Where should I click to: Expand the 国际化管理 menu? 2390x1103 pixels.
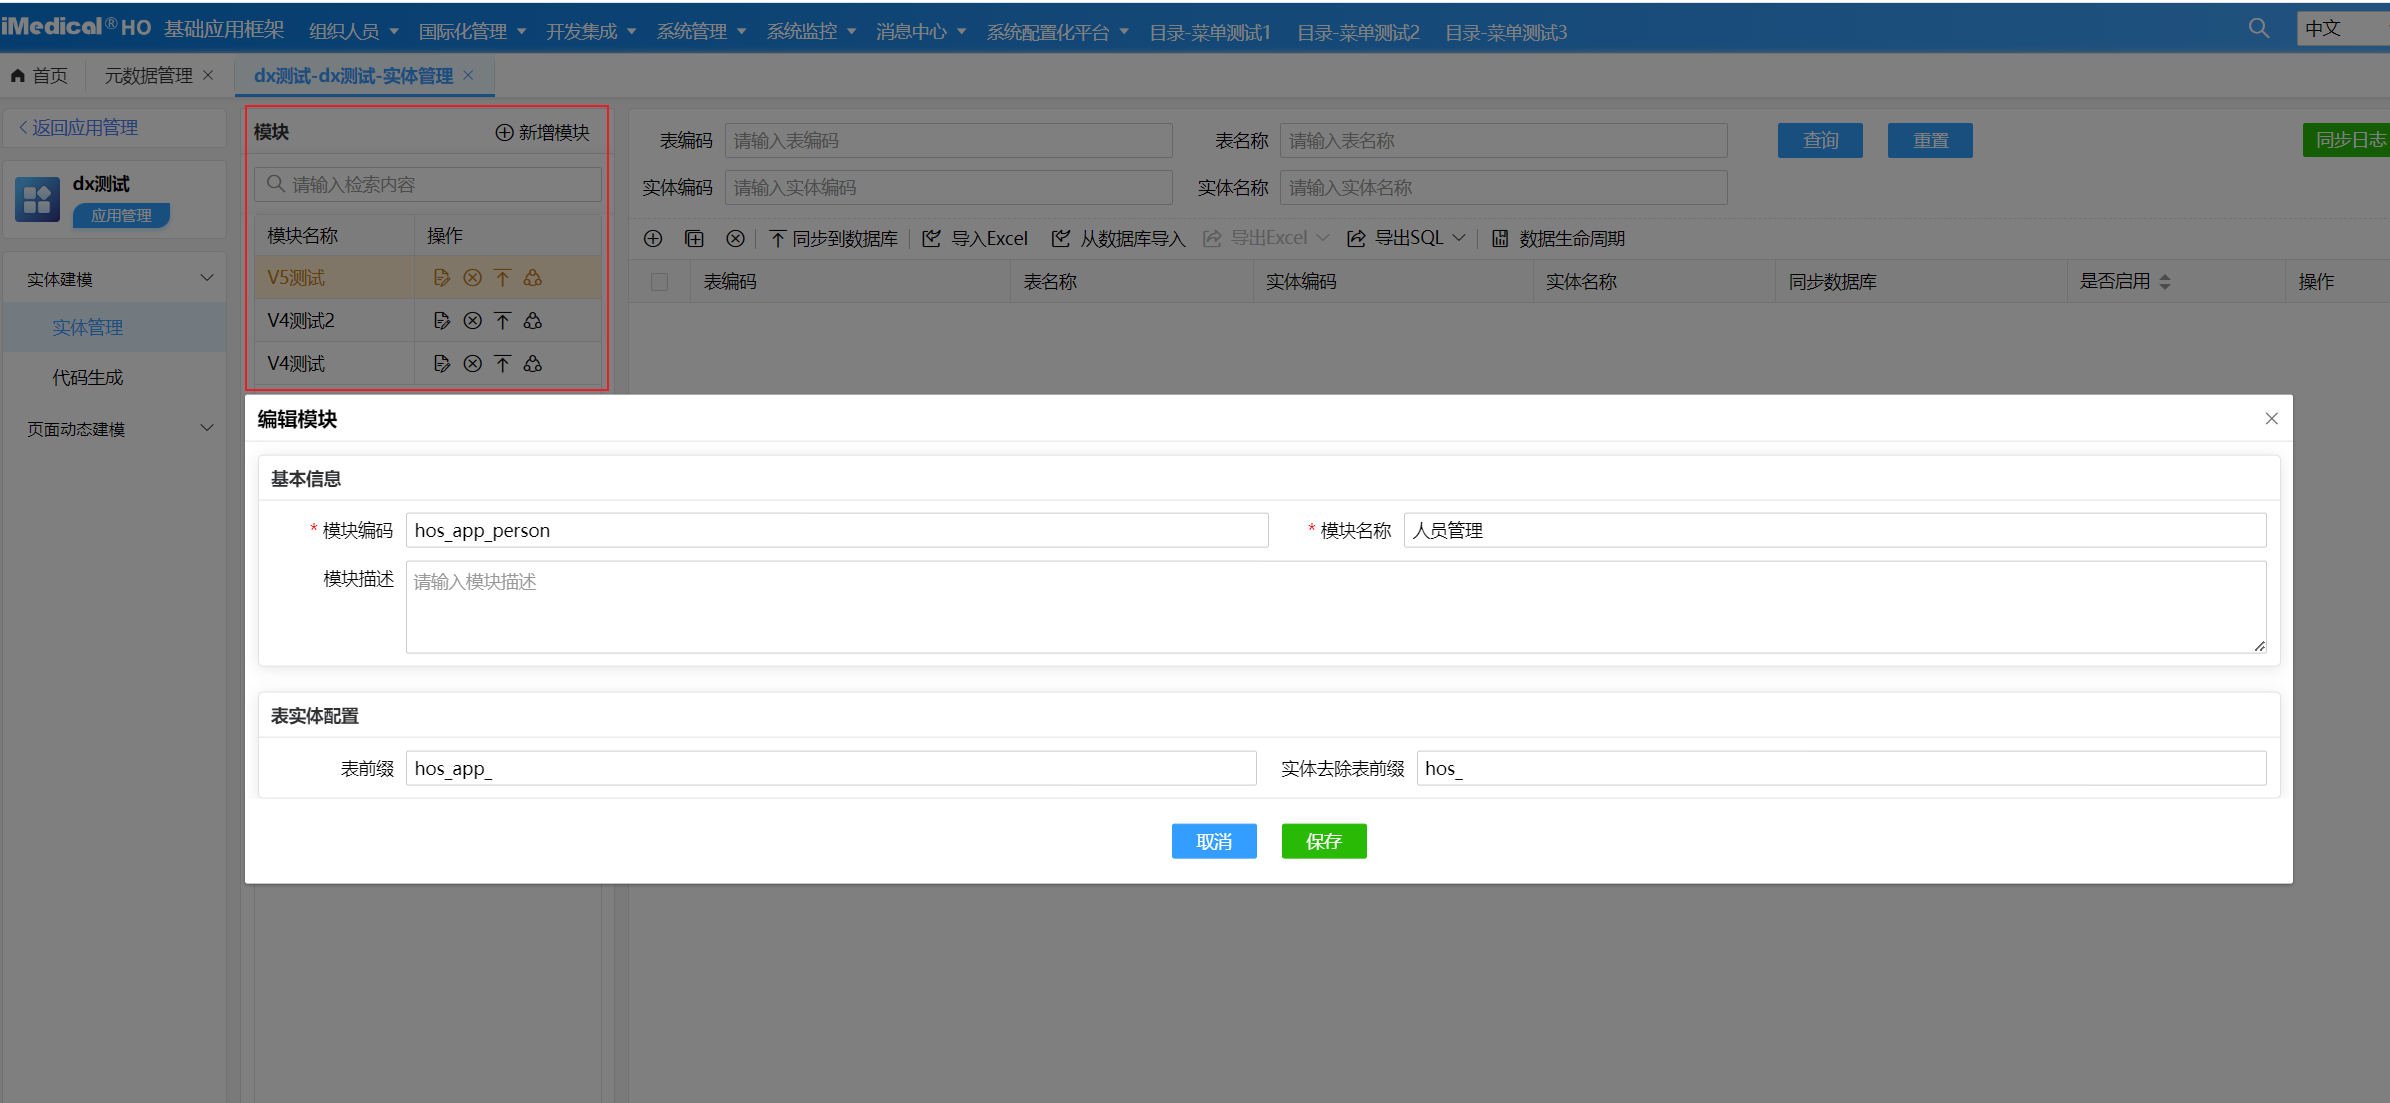coord(472,32)
